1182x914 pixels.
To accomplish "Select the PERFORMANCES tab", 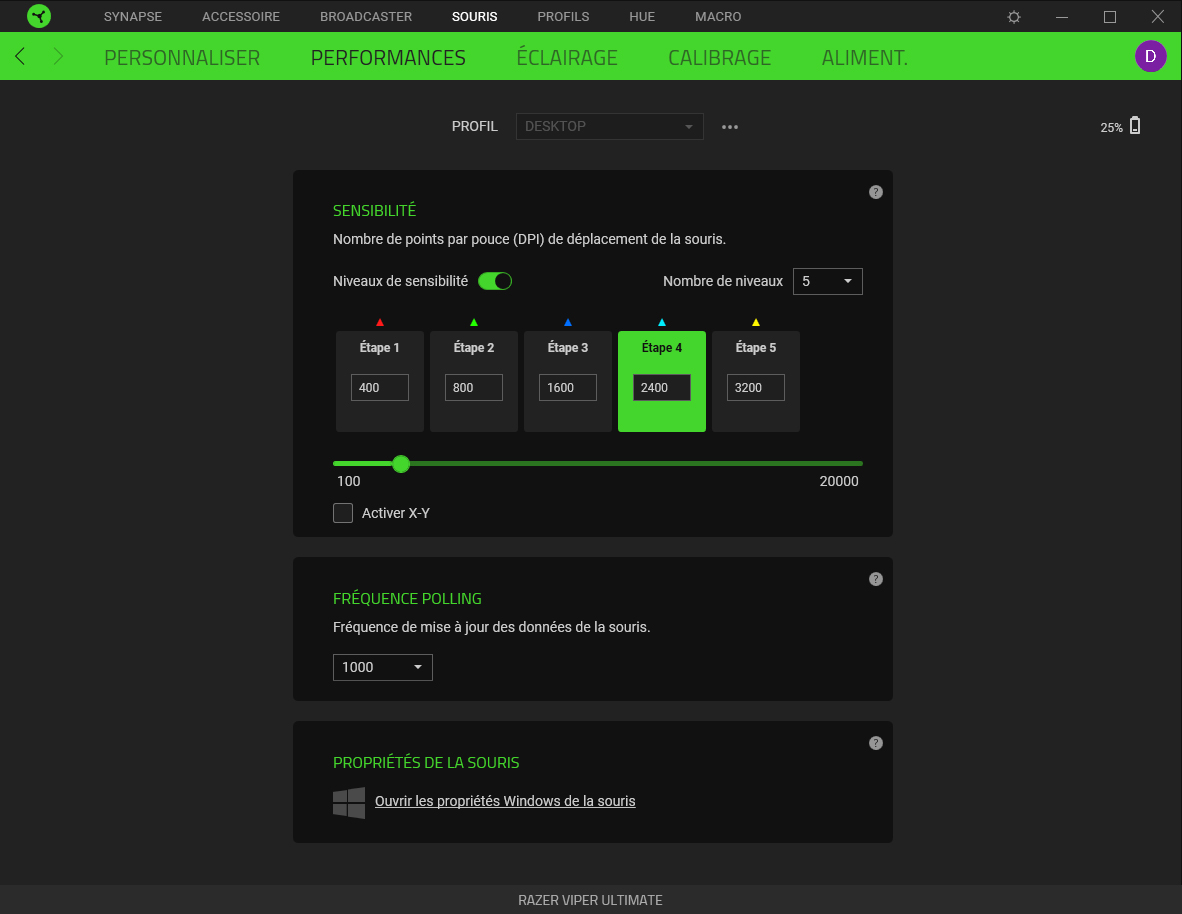I will click(x=388, y=57).
